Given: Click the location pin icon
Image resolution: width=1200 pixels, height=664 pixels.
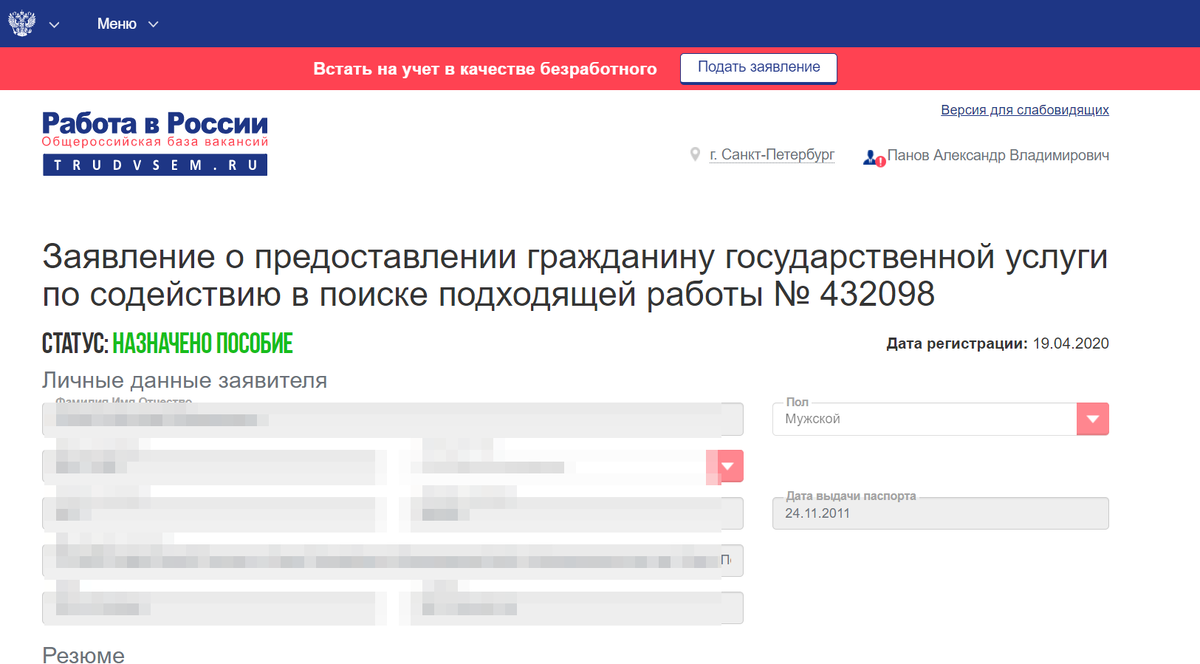Looking at the screenshot, I should 695,155.
